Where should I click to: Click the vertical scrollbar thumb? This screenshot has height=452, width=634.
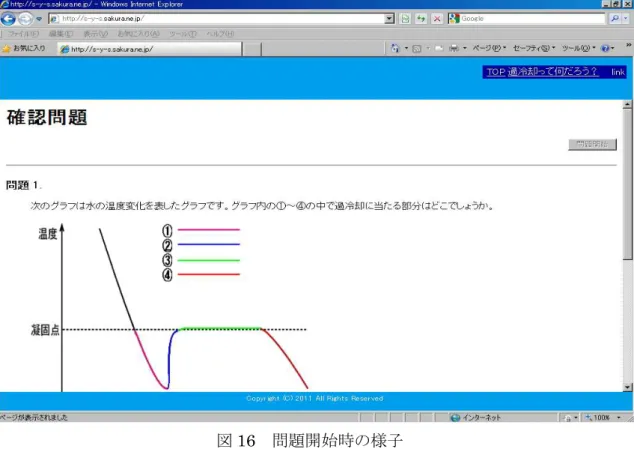click(x=627, y=184)
